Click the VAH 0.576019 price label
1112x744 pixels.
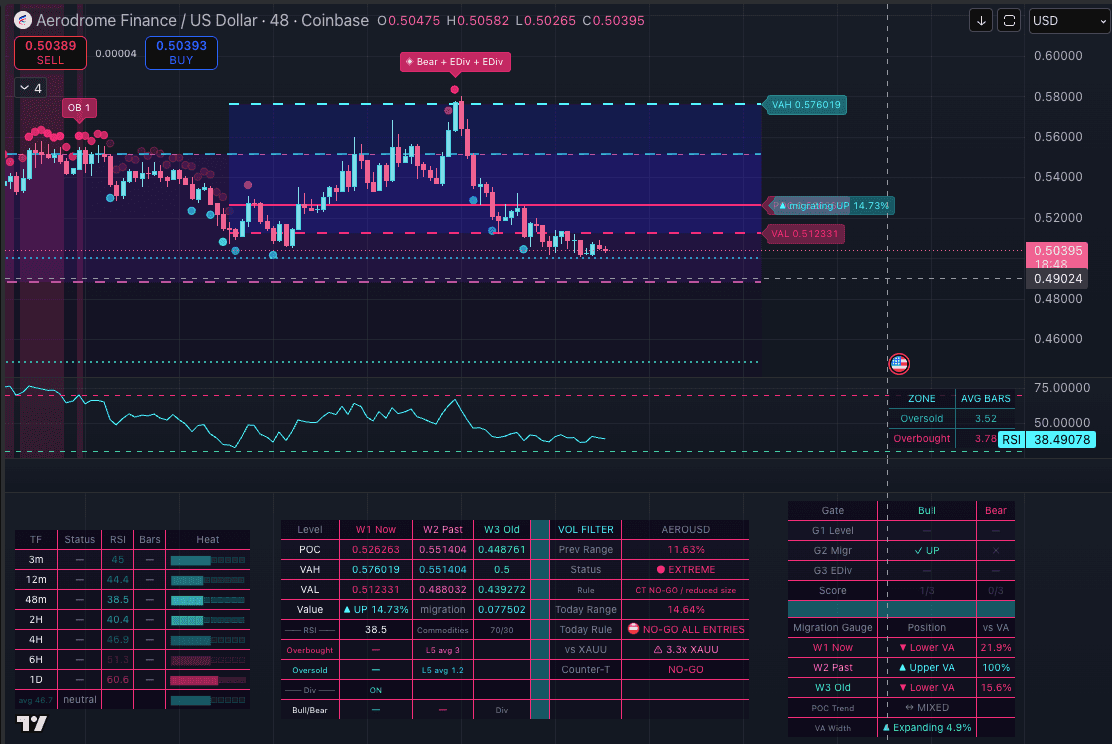click(x=806, y=105)
